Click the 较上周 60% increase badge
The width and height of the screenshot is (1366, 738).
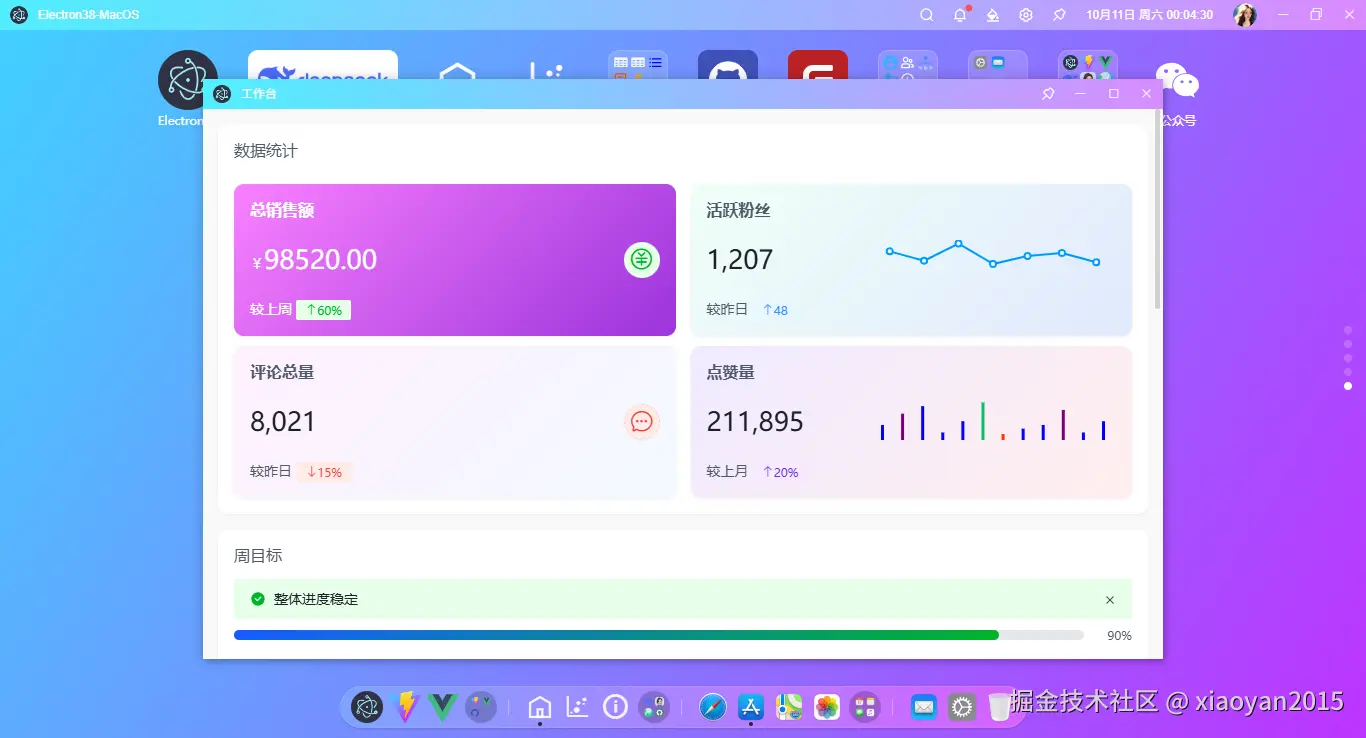point(323,310)
